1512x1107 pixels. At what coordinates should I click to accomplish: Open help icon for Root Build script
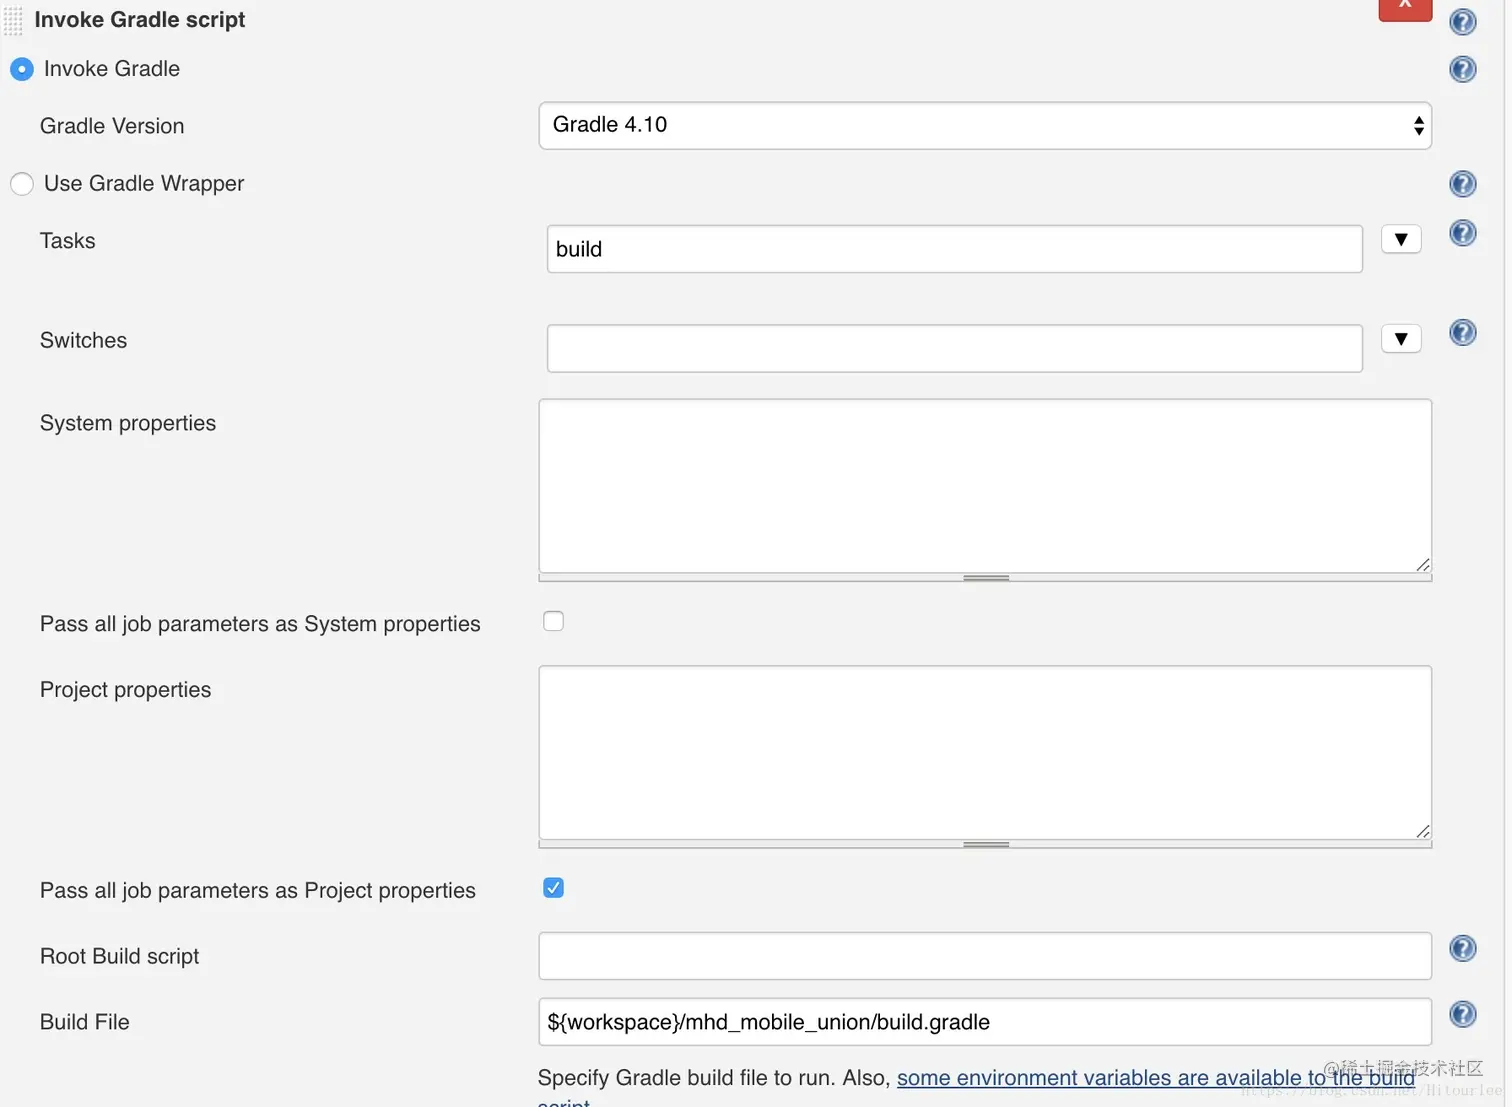click(x=1462, y=948)
